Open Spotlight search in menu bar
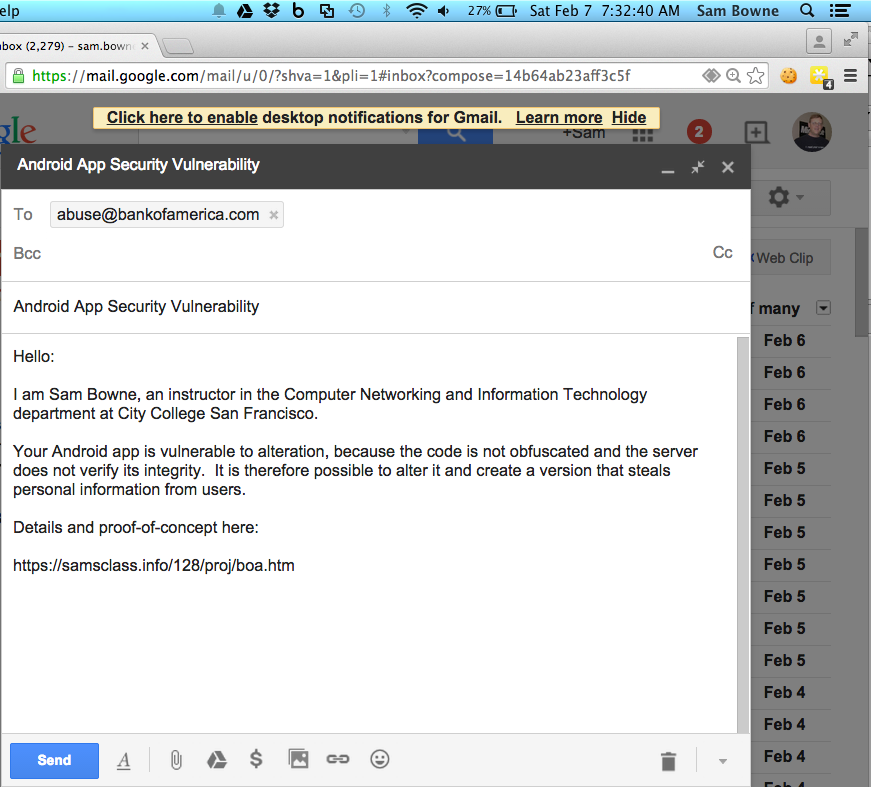This screenshot has height=787, width=871. click(x=807, y=10)
